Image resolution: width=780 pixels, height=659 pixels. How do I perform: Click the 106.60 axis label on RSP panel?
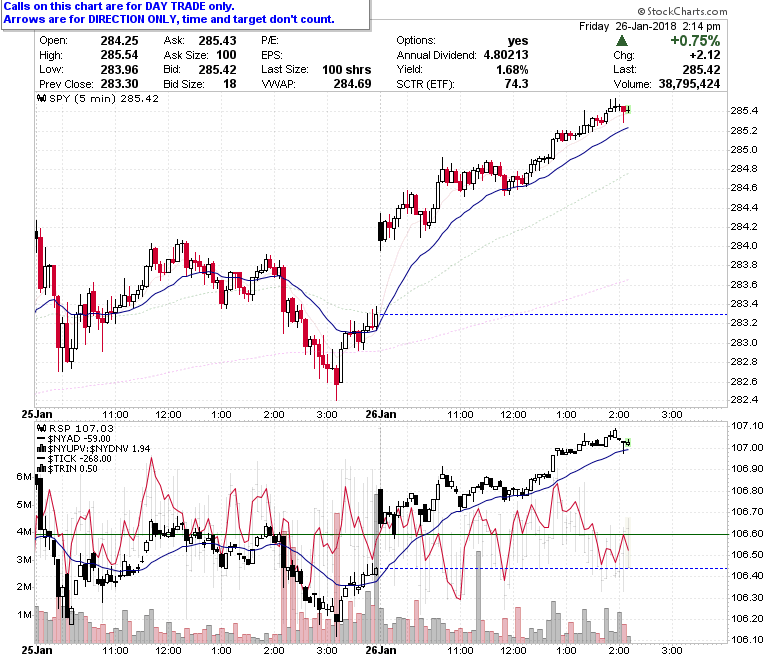tap(747, 534)
